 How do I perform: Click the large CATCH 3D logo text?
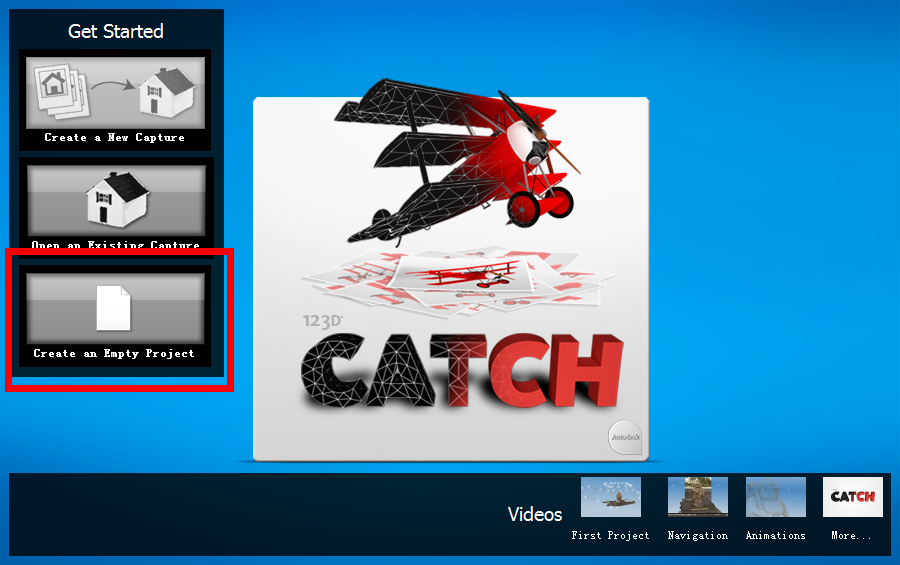point(462,371)
